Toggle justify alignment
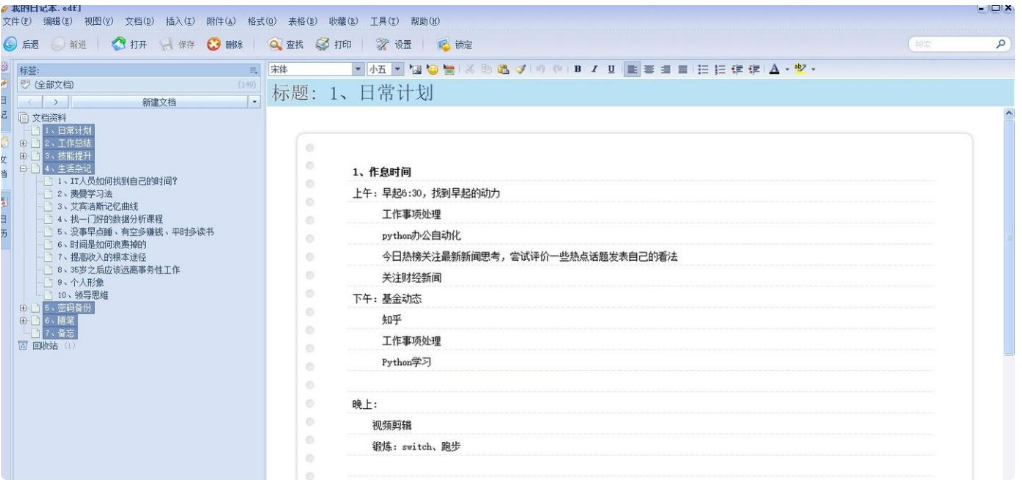The width and height of the screenshot is (1022, 485). (682, 69)
